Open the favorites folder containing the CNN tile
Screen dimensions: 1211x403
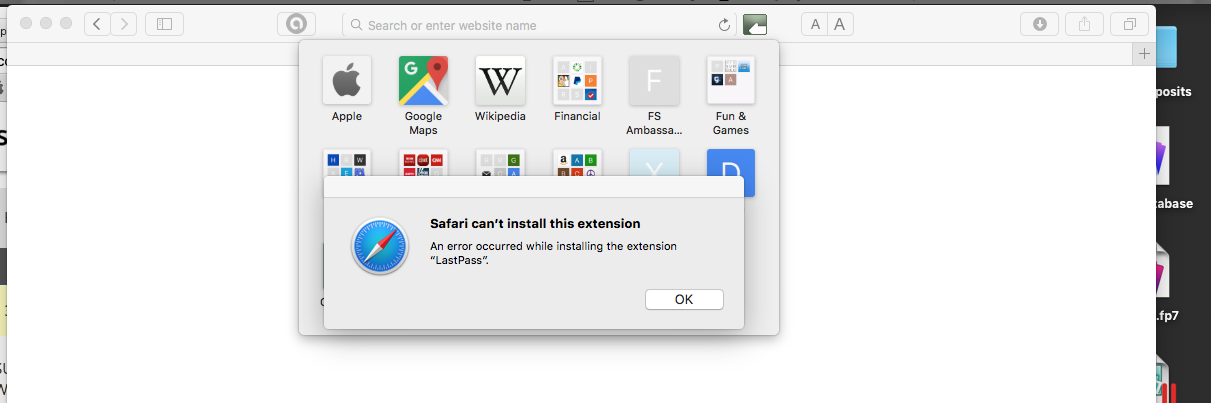pyautogui.click(x=423, y=163)
